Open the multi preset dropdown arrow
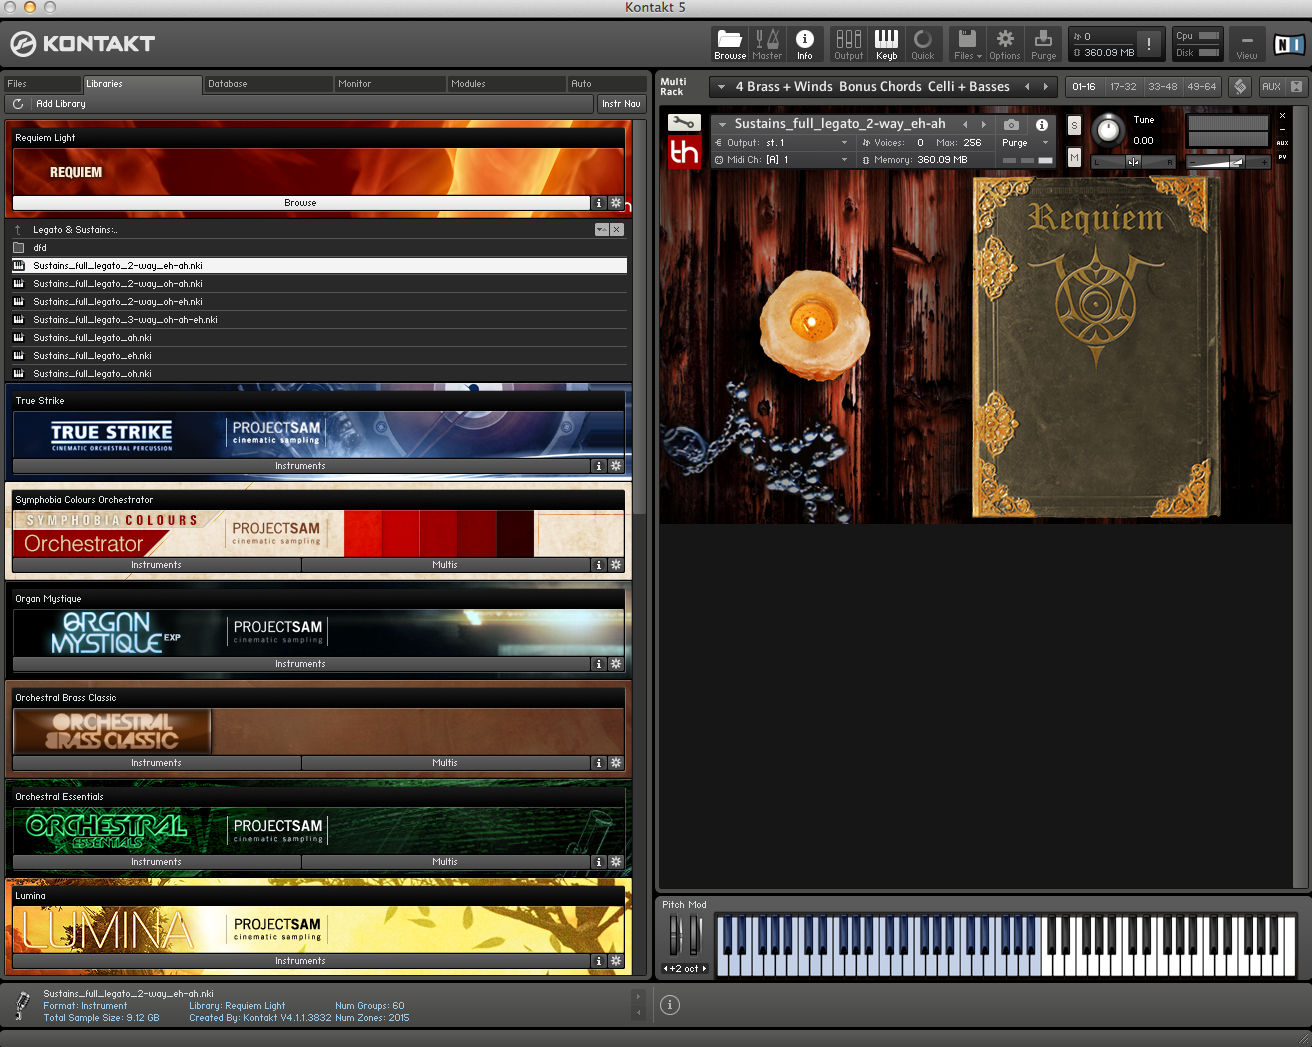 click(x=721, y=87)
